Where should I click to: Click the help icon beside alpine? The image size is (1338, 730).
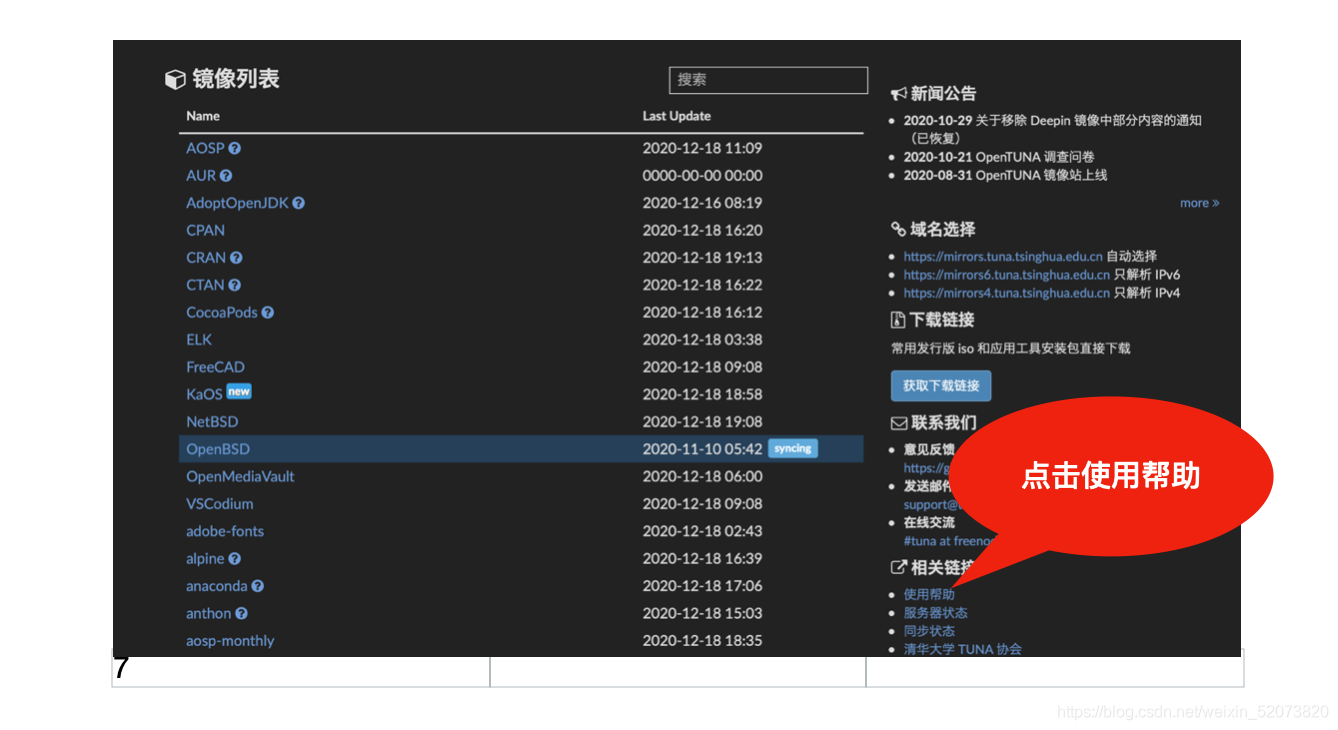point(235,559)
